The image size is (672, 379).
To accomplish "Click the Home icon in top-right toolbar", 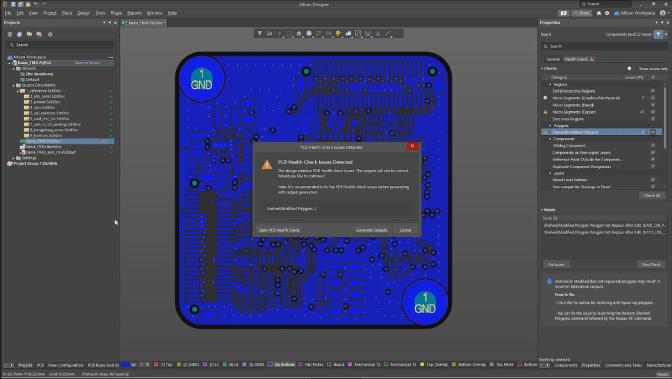I will pyautogui.click(x=599, y=13).
